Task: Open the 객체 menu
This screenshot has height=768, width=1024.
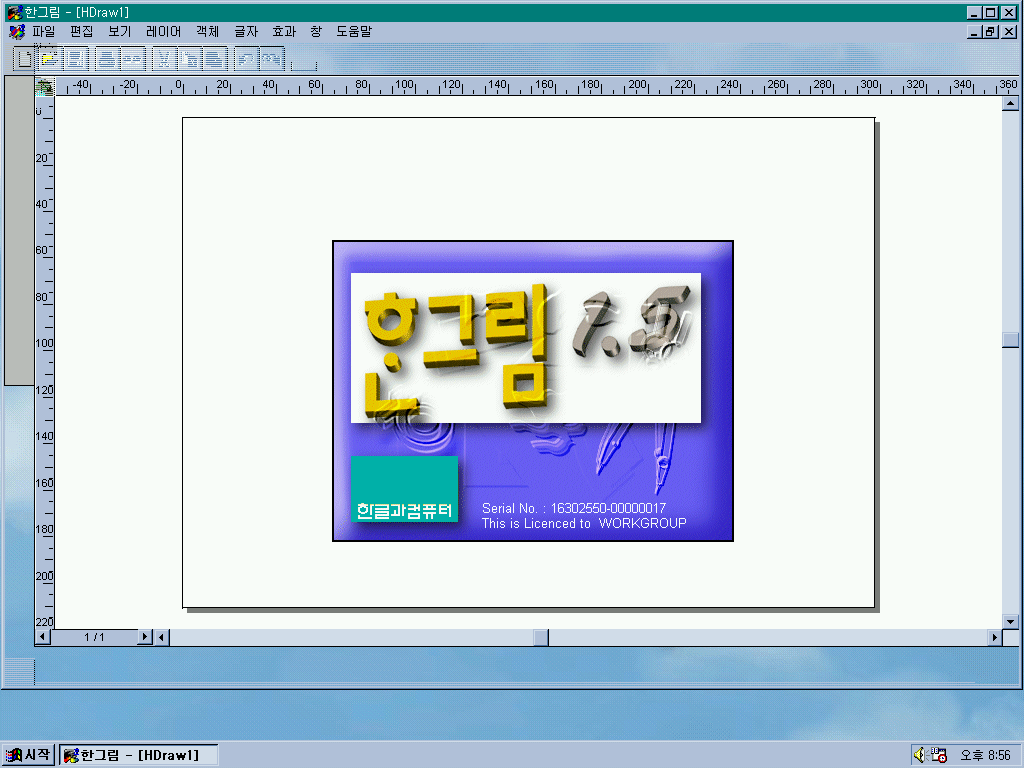Action: click(x=208, y=31)
